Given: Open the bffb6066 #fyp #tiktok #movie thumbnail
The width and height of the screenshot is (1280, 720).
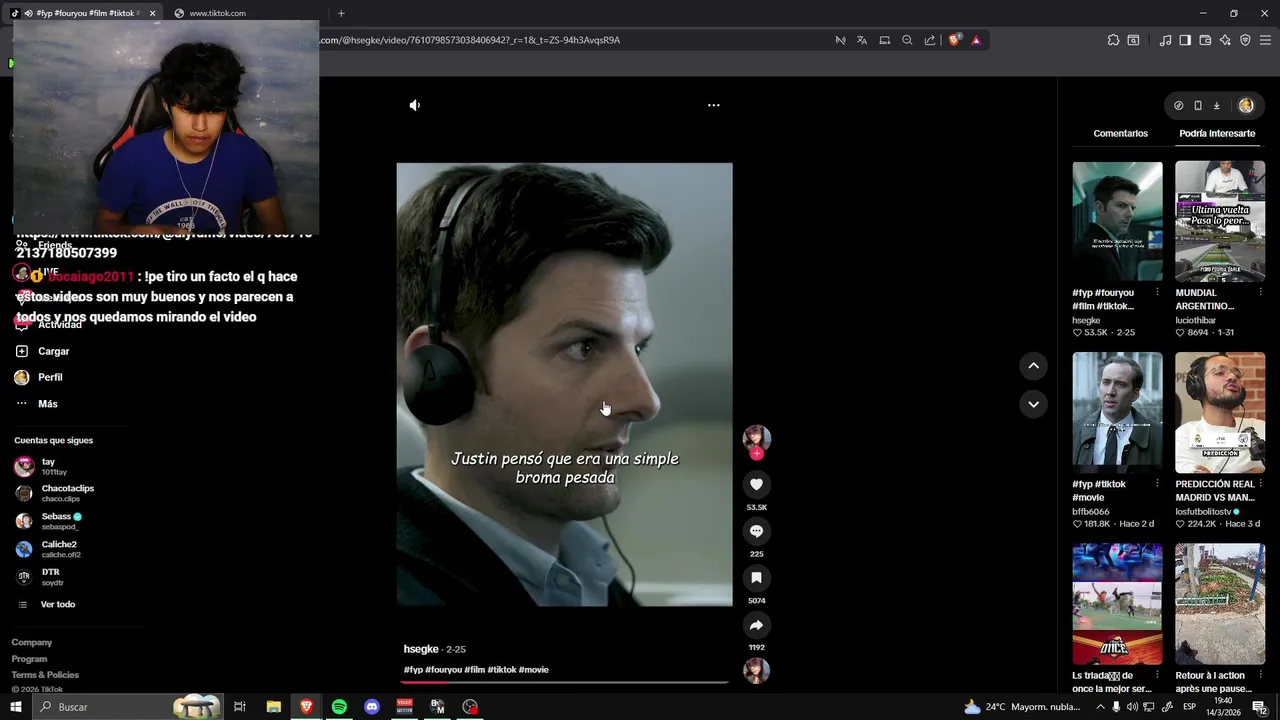Looking at the screenshot, I should (x=1118, y=412).
